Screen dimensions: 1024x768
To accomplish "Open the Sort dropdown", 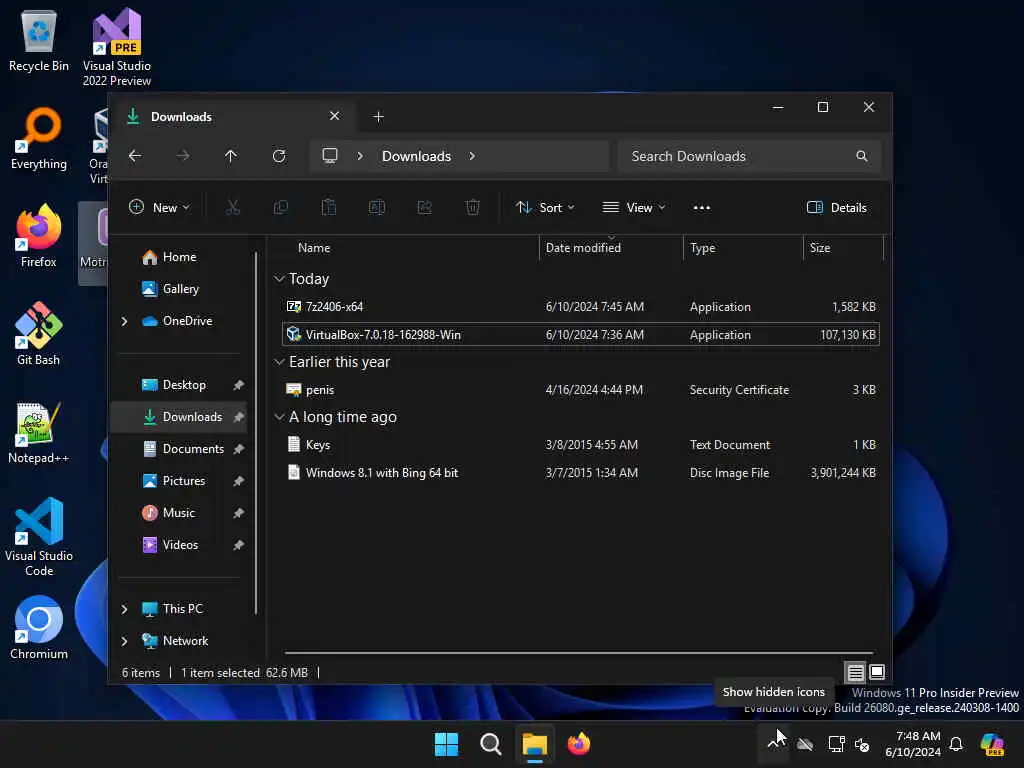I will [x=545, y=208].
